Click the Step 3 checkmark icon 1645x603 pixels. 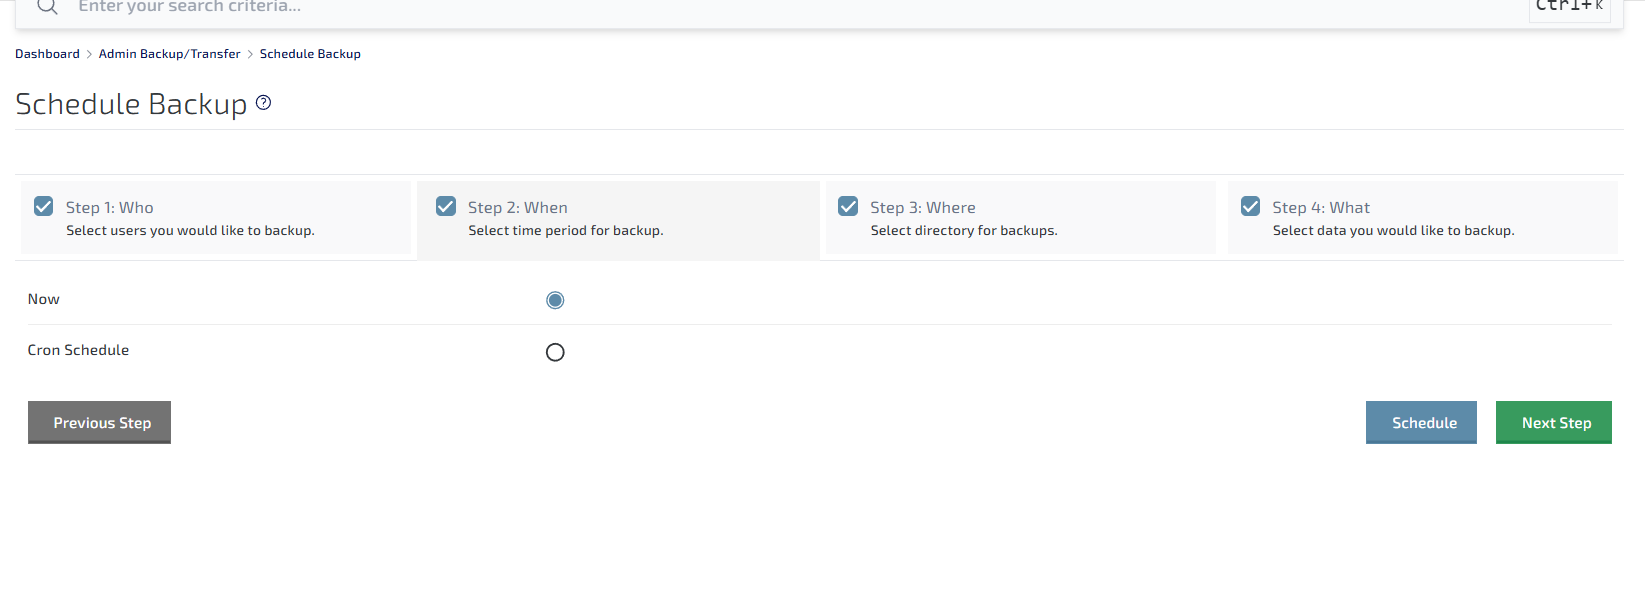coord(848,206)
